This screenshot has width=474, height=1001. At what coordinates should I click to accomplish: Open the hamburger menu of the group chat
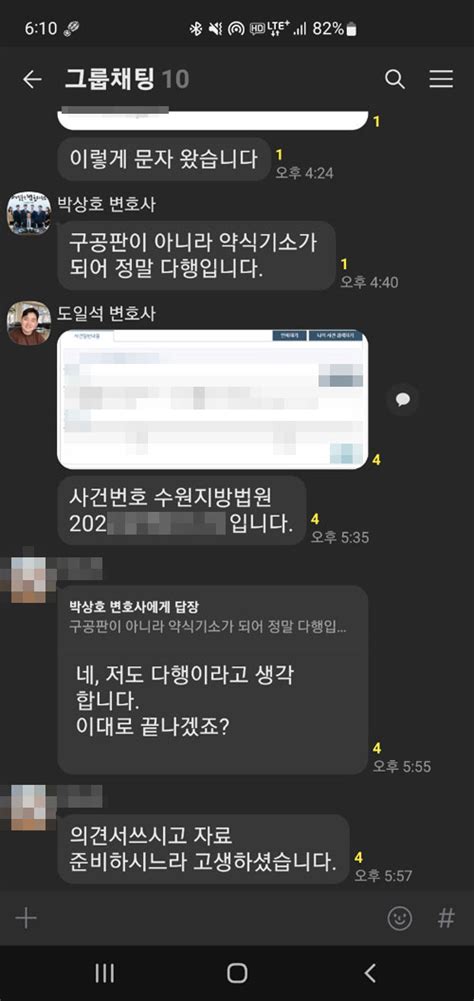click(x=441, y=79)
